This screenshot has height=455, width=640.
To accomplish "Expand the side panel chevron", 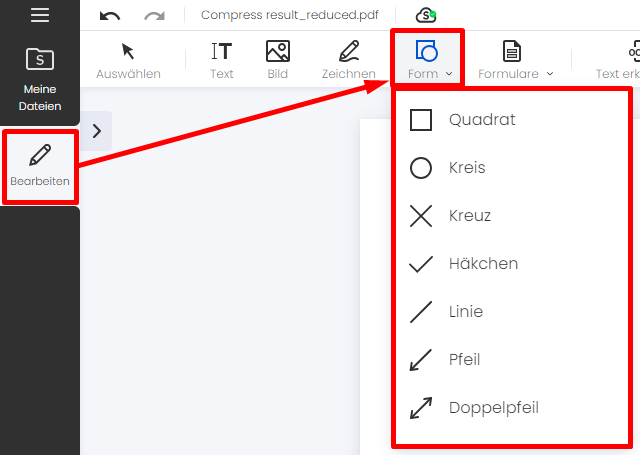I will pyautogui.click(x=96, y=131).
